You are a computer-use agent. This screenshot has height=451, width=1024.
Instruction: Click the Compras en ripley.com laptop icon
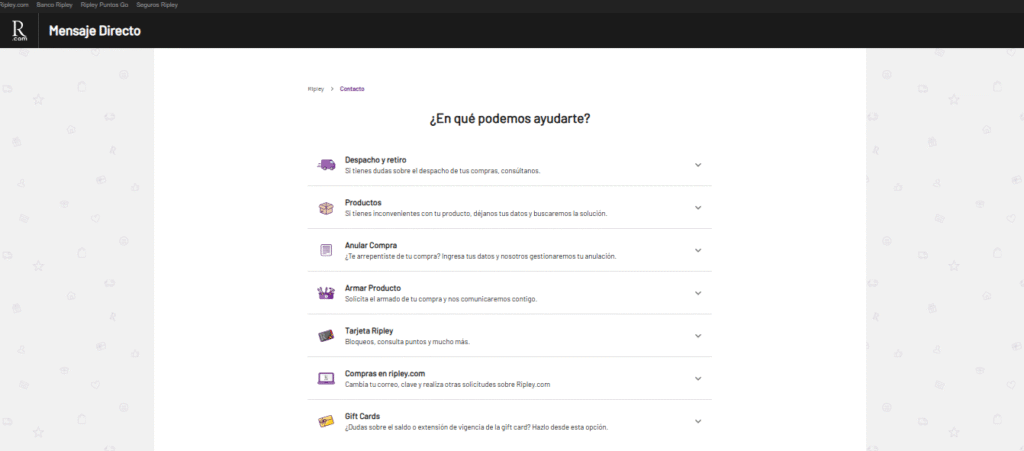click(x=326, y=379)
